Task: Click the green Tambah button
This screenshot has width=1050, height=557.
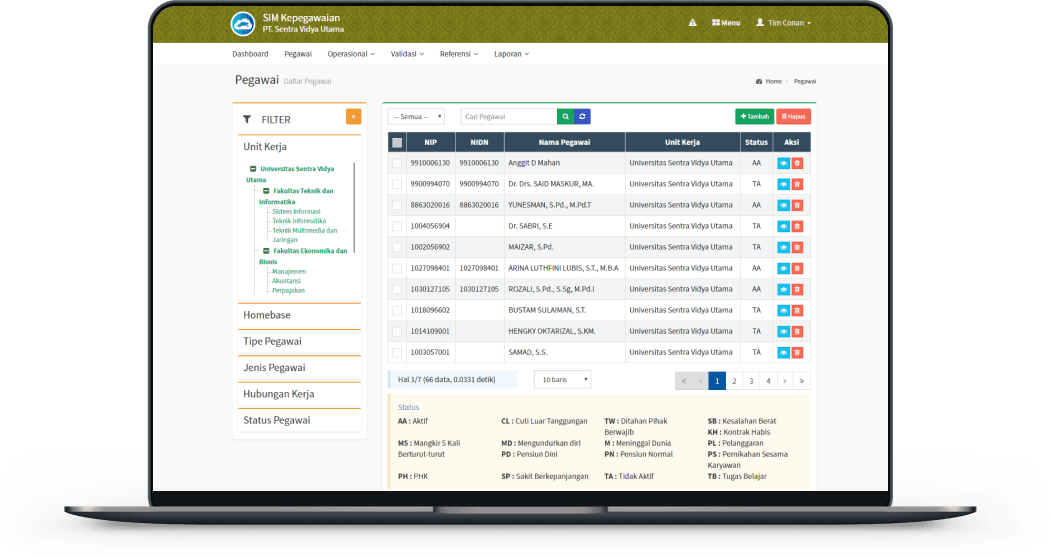Action: pos(754,117)
